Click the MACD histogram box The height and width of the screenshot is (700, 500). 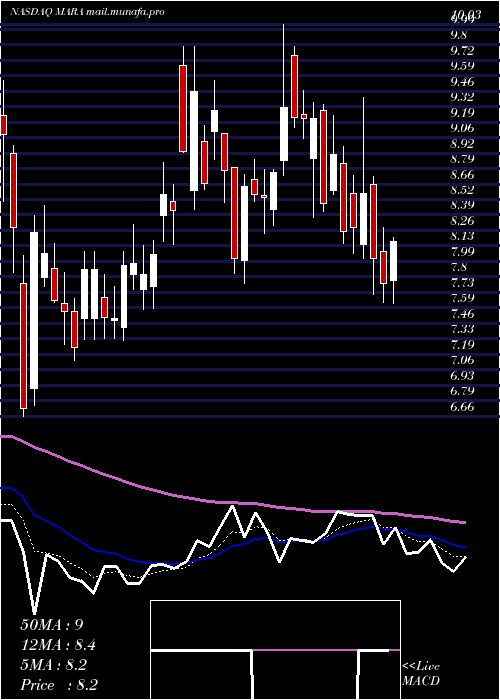pyautogui.click(x=275, y=650)
